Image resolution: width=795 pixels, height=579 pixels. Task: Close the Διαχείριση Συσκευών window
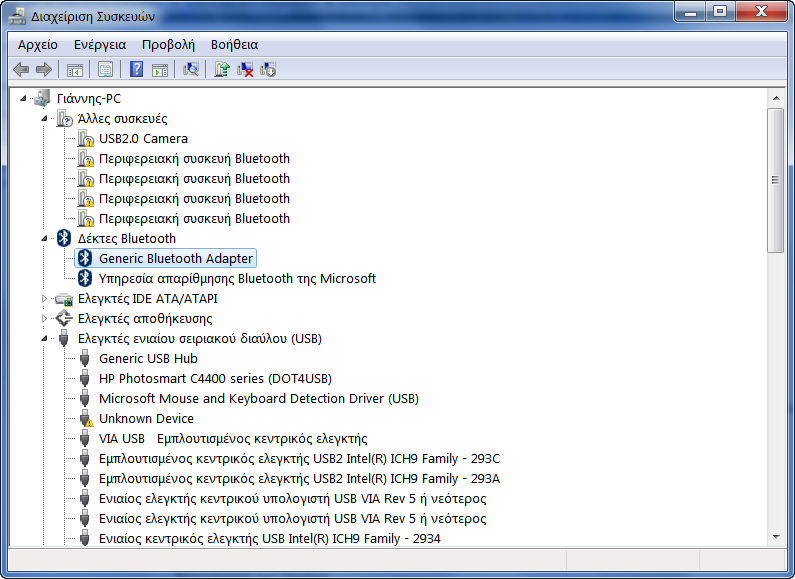[x=762, y=12]
